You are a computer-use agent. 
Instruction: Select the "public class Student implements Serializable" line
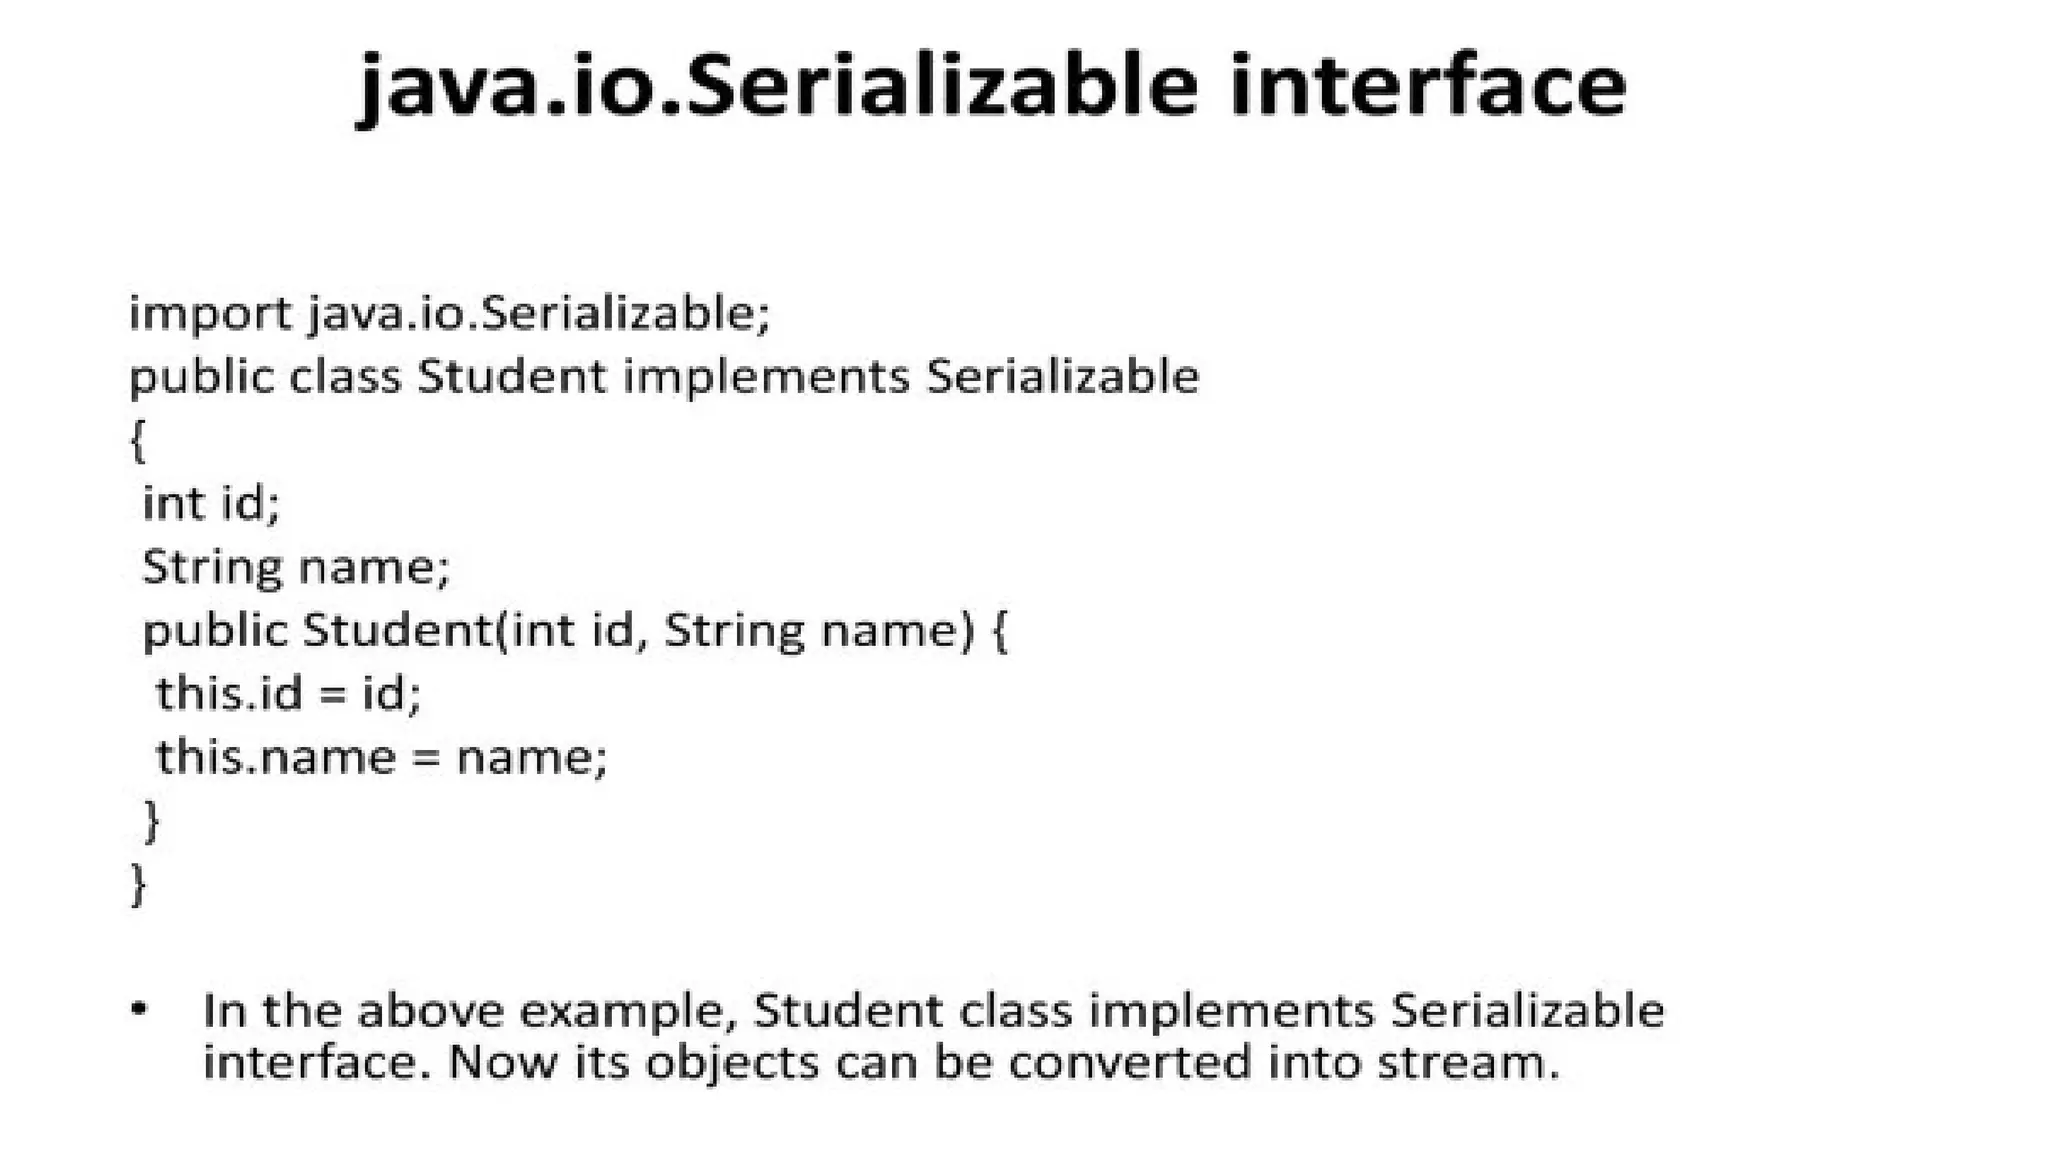[x=664, y=378]
